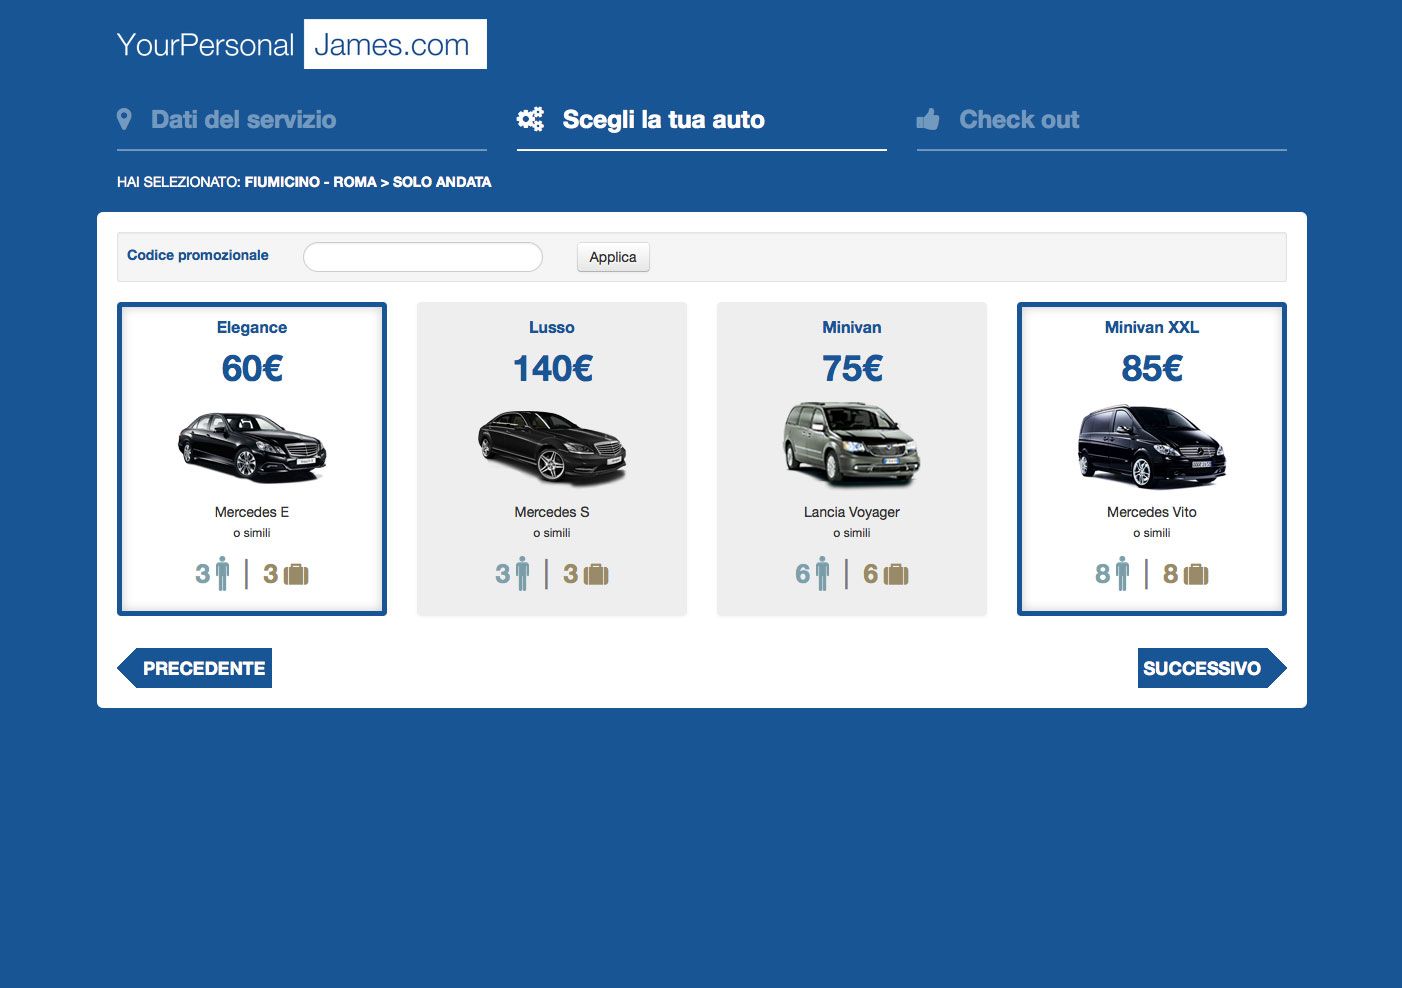Click the luggage icon on Lusso card

click(596, 574)
